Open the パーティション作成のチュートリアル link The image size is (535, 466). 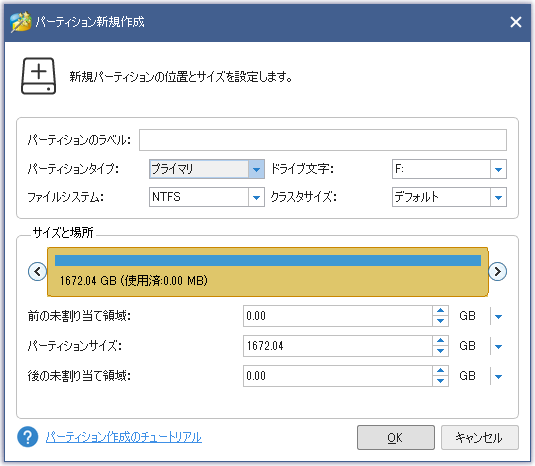124,437
